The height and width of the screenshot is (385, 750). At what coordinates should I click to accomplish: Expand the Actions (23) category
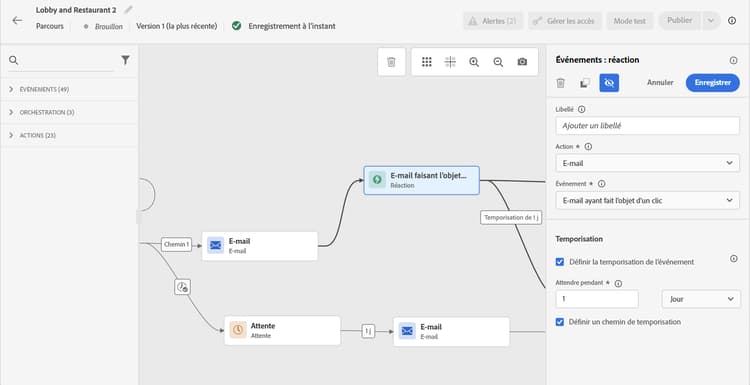(69, 135)
